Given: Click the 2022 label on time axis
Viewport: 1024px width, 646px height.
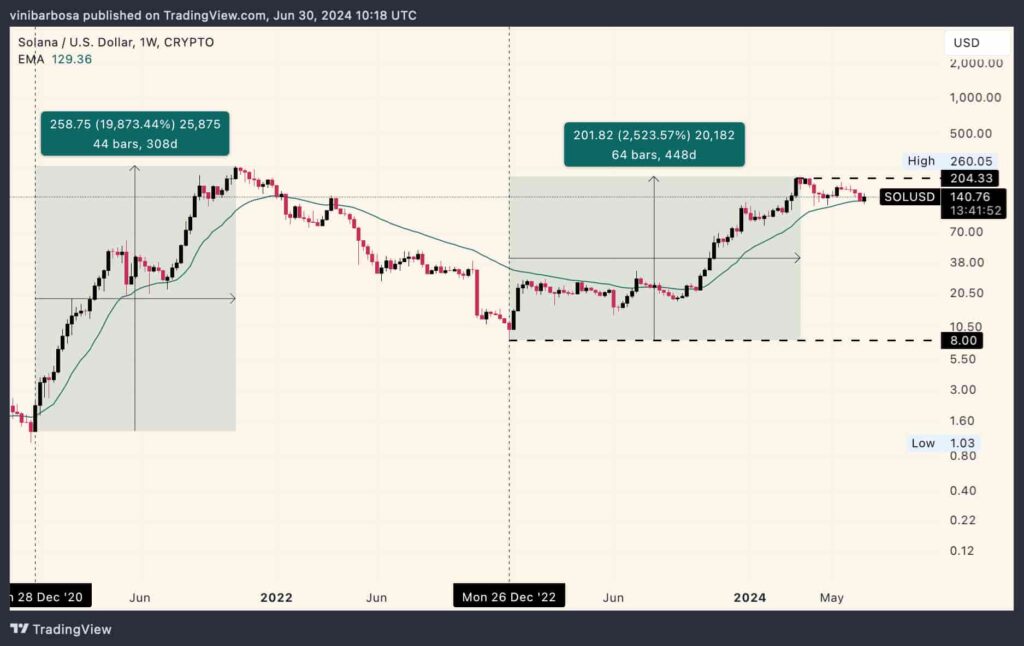Looking at the screenshot, I should click(276, 597).
